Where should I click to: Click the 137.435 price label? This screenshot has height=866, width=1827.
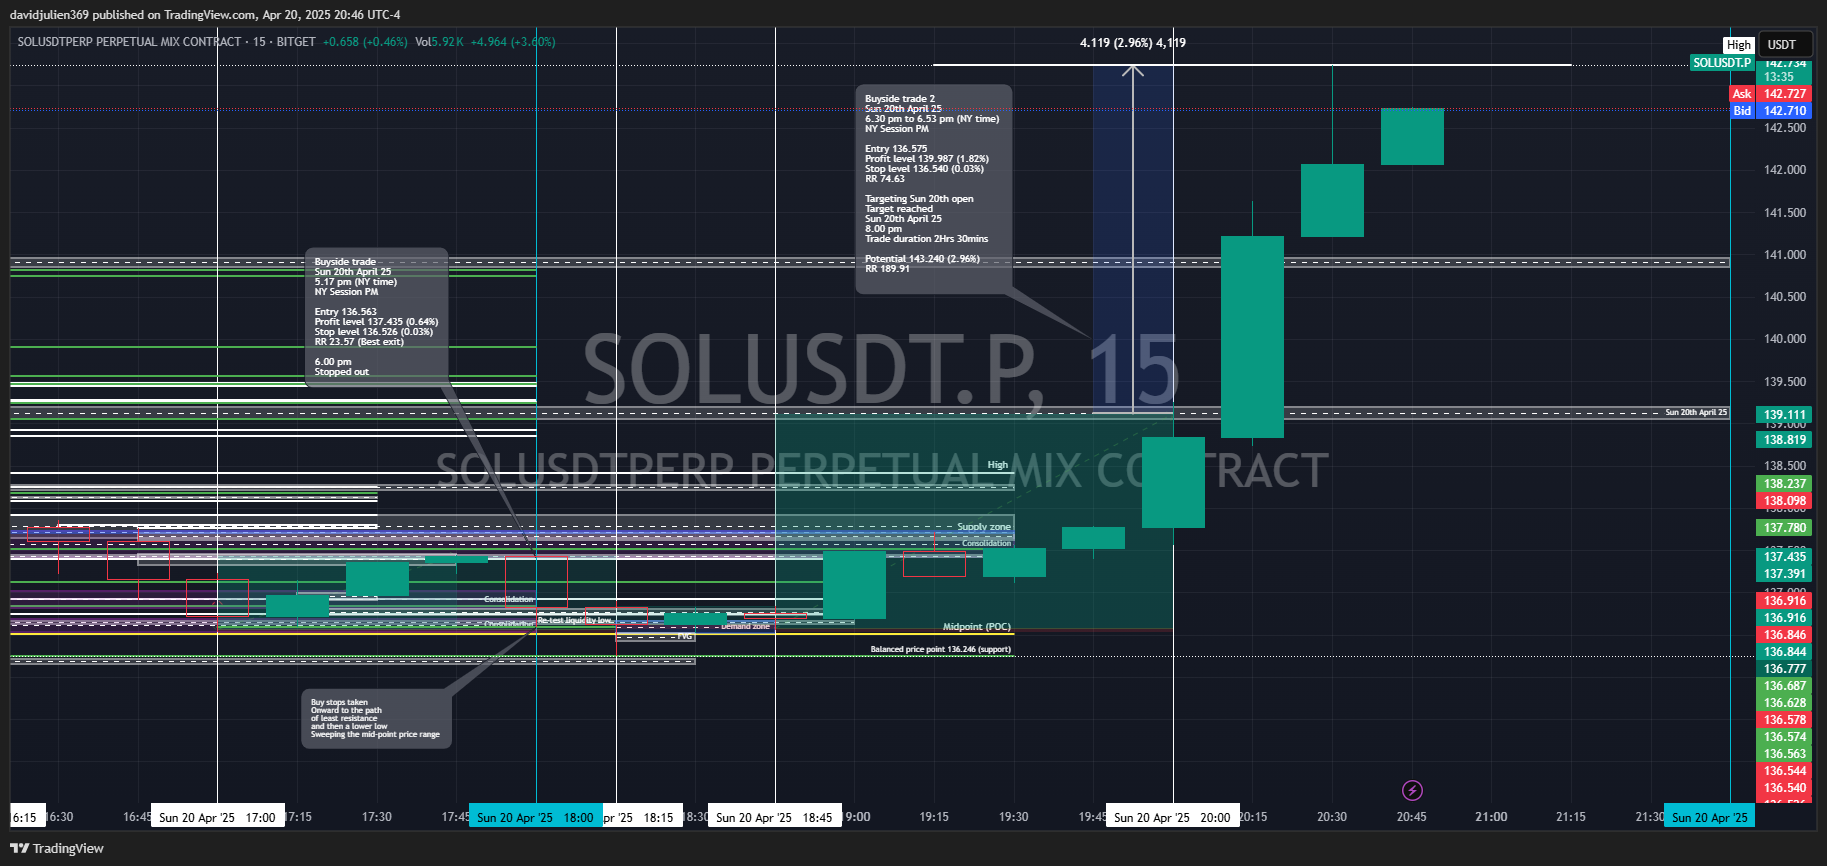1785,557
